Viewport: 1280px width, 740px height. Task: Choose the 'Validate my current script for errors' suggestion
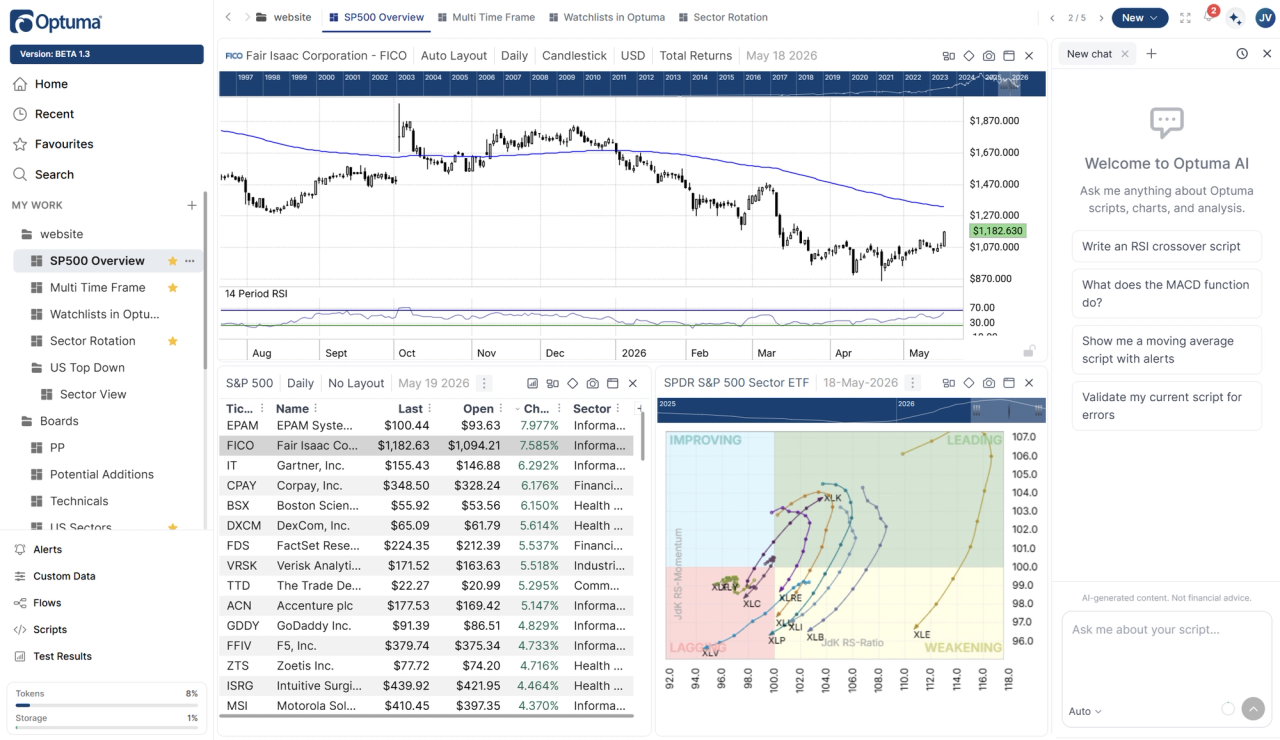(x=1166, y=406)
